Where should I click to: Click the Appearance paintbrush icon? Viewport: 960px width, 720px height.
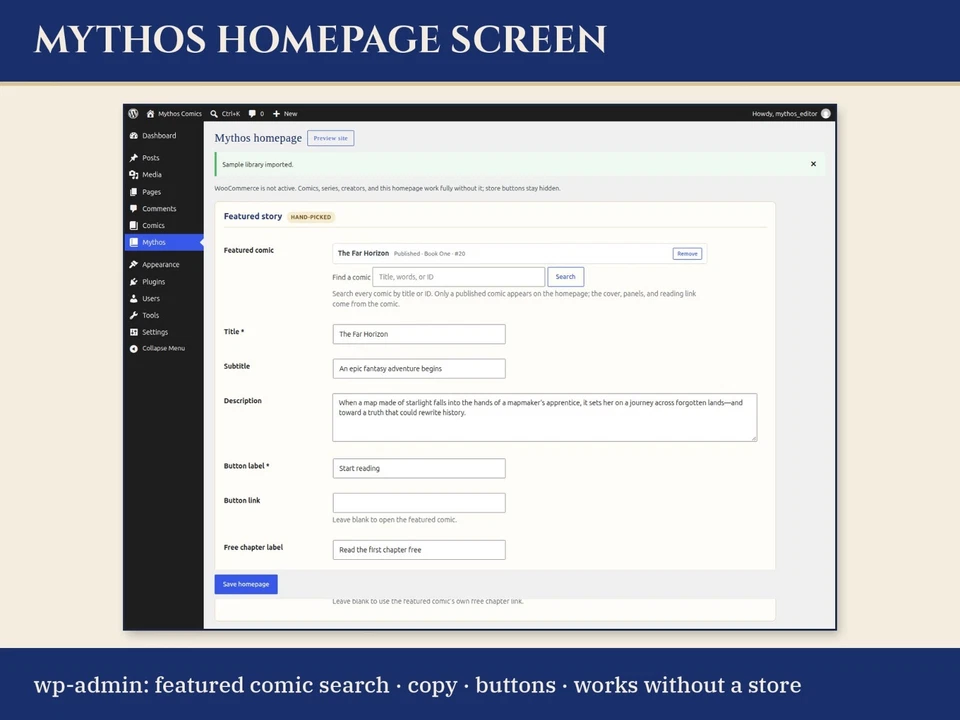coord(133,264)
